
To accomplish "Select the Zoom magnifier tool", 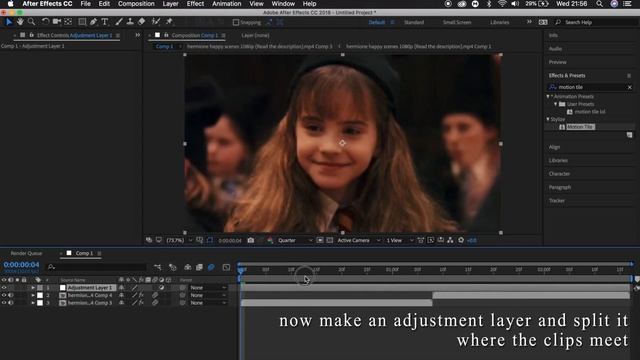I will [x=31, y=22].
